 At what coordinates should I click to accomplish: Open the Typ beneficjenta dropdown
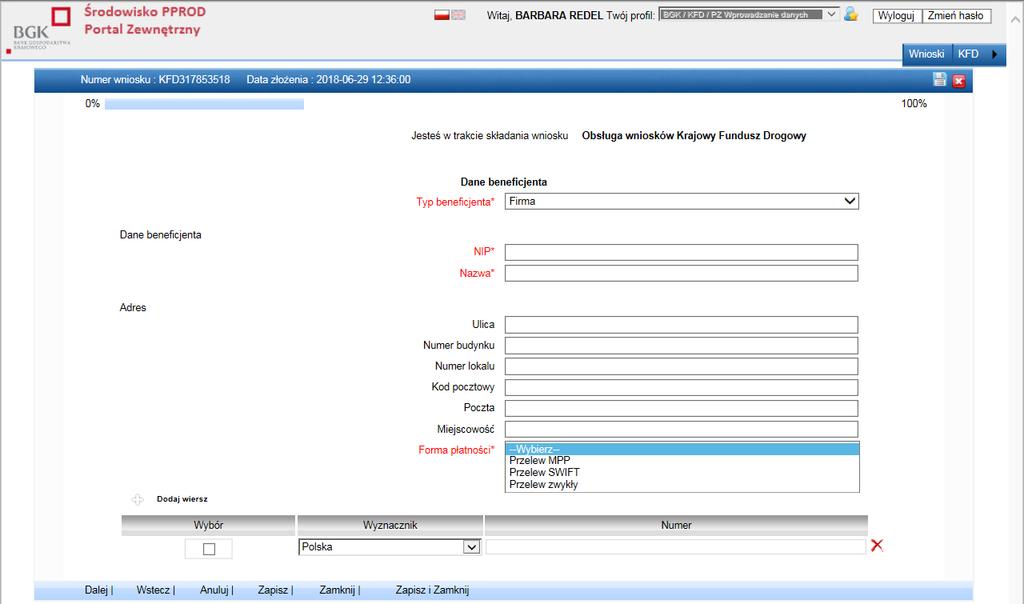click(682, 201)
